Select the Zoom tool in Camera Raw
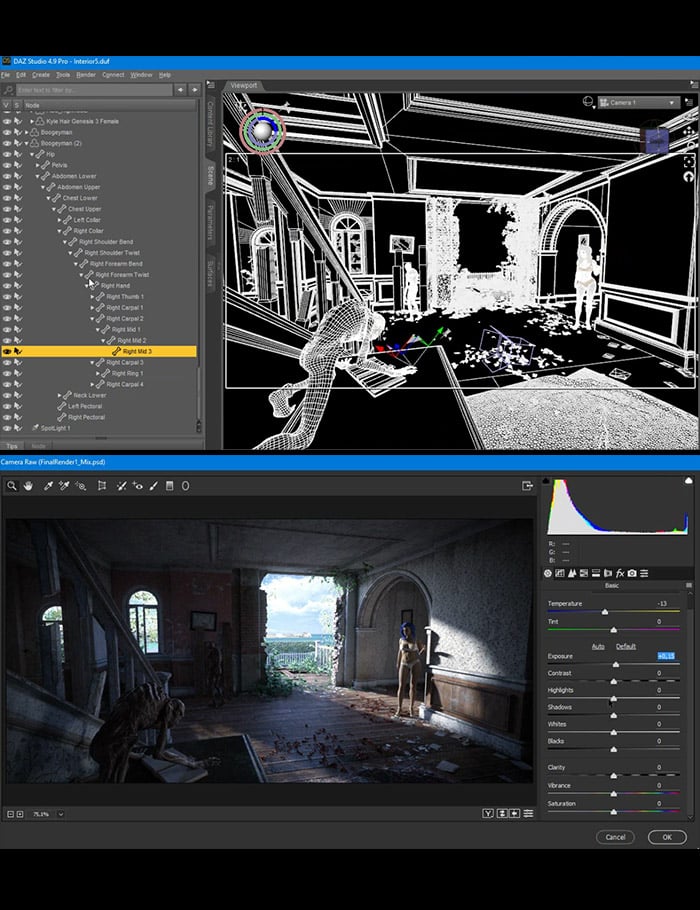Image resolution: width=700 pixels, height=910 pixels. tap(12, 486)
